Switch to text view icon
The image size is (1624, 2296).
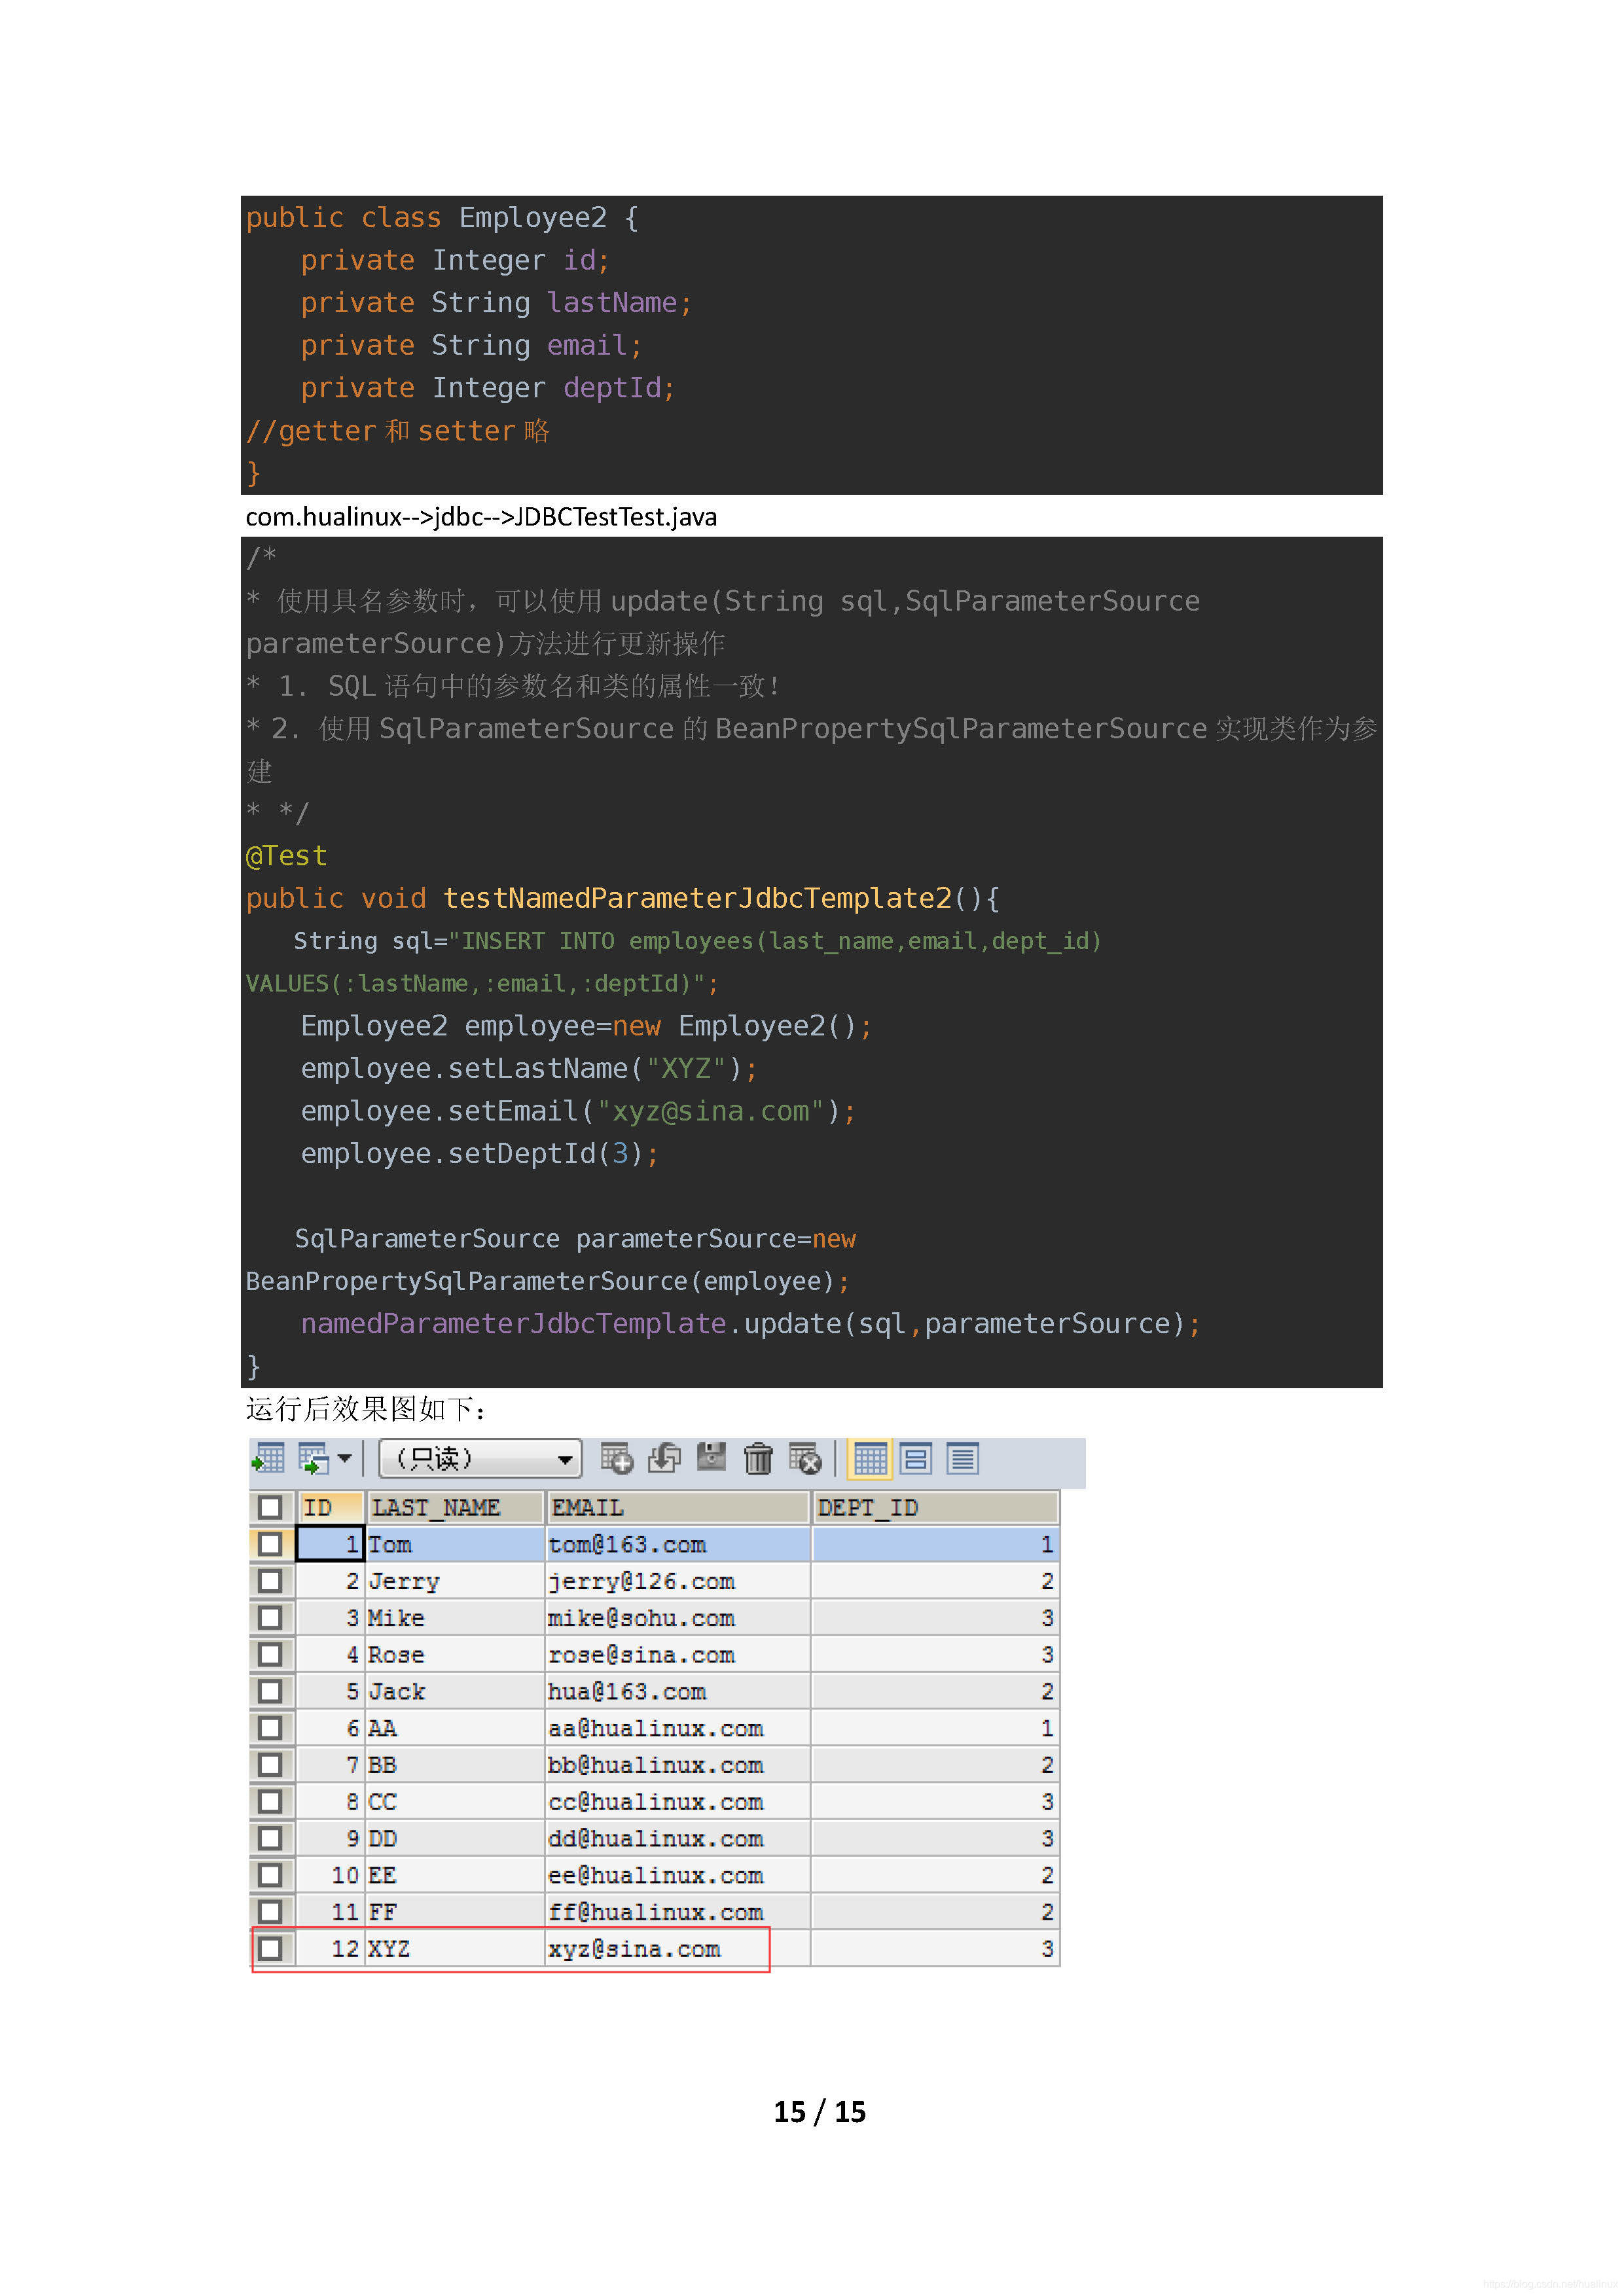[962, 1458]
